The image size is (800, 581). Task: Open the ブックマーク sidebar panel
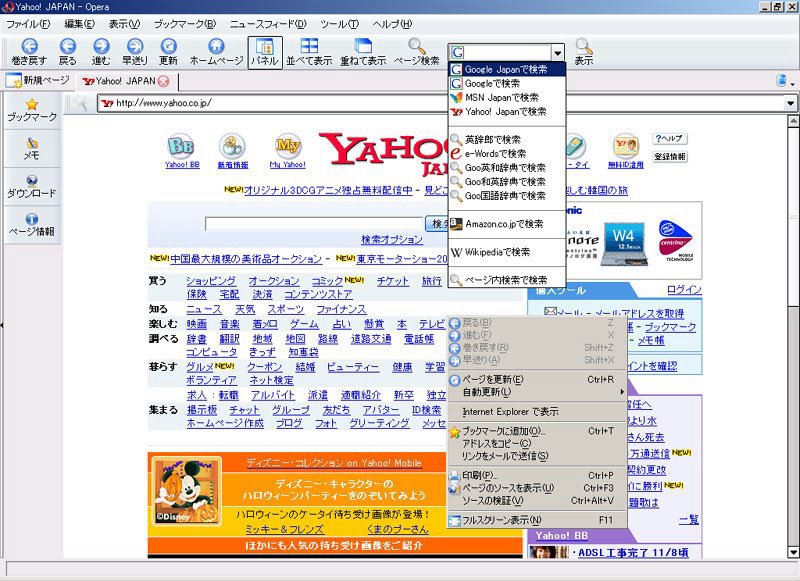[x=32, y=110]
